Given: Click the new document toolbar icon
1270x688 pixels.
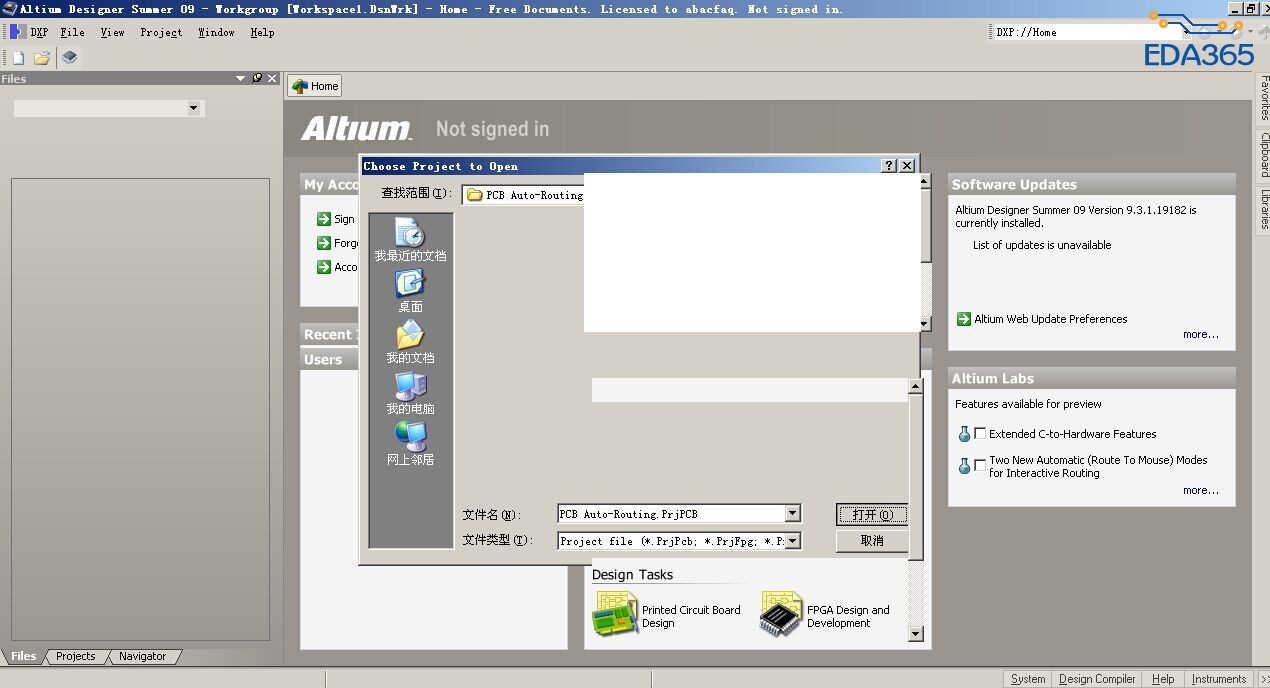Looking at the screenshot, I should [x=19, y=58].
